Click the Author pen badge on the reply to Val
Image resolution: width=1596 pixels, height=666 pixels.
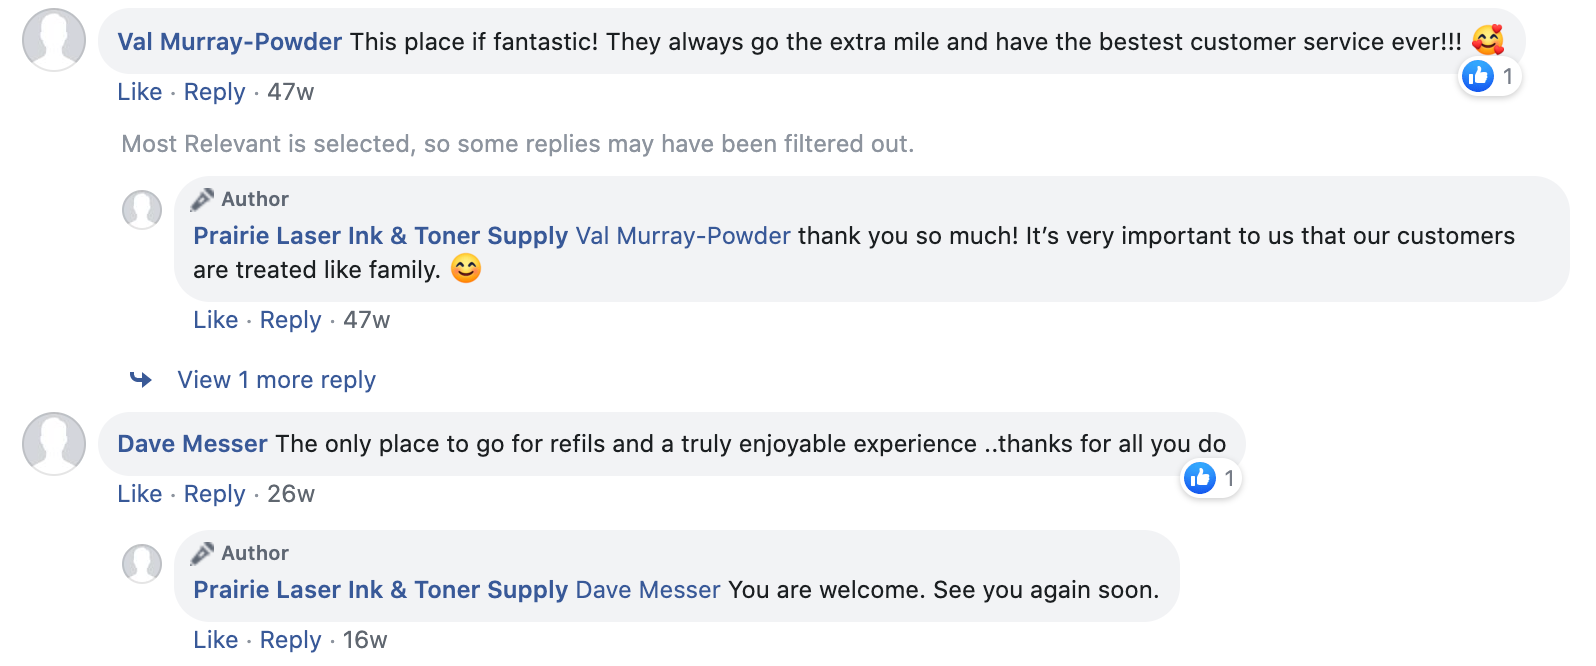(x=203, y=199)
